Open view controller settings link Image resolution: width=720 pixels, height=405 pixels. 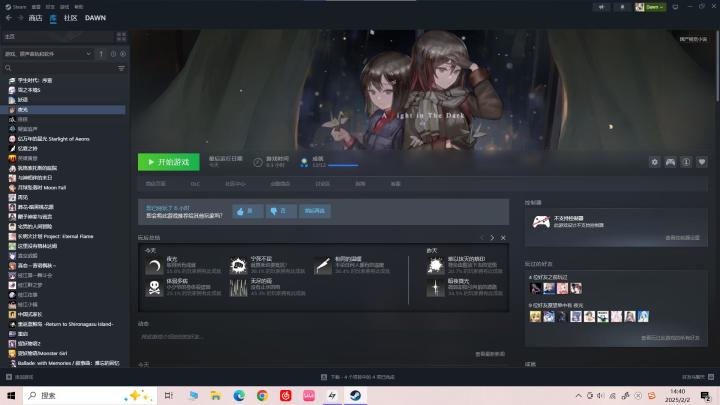click(682, 238)
